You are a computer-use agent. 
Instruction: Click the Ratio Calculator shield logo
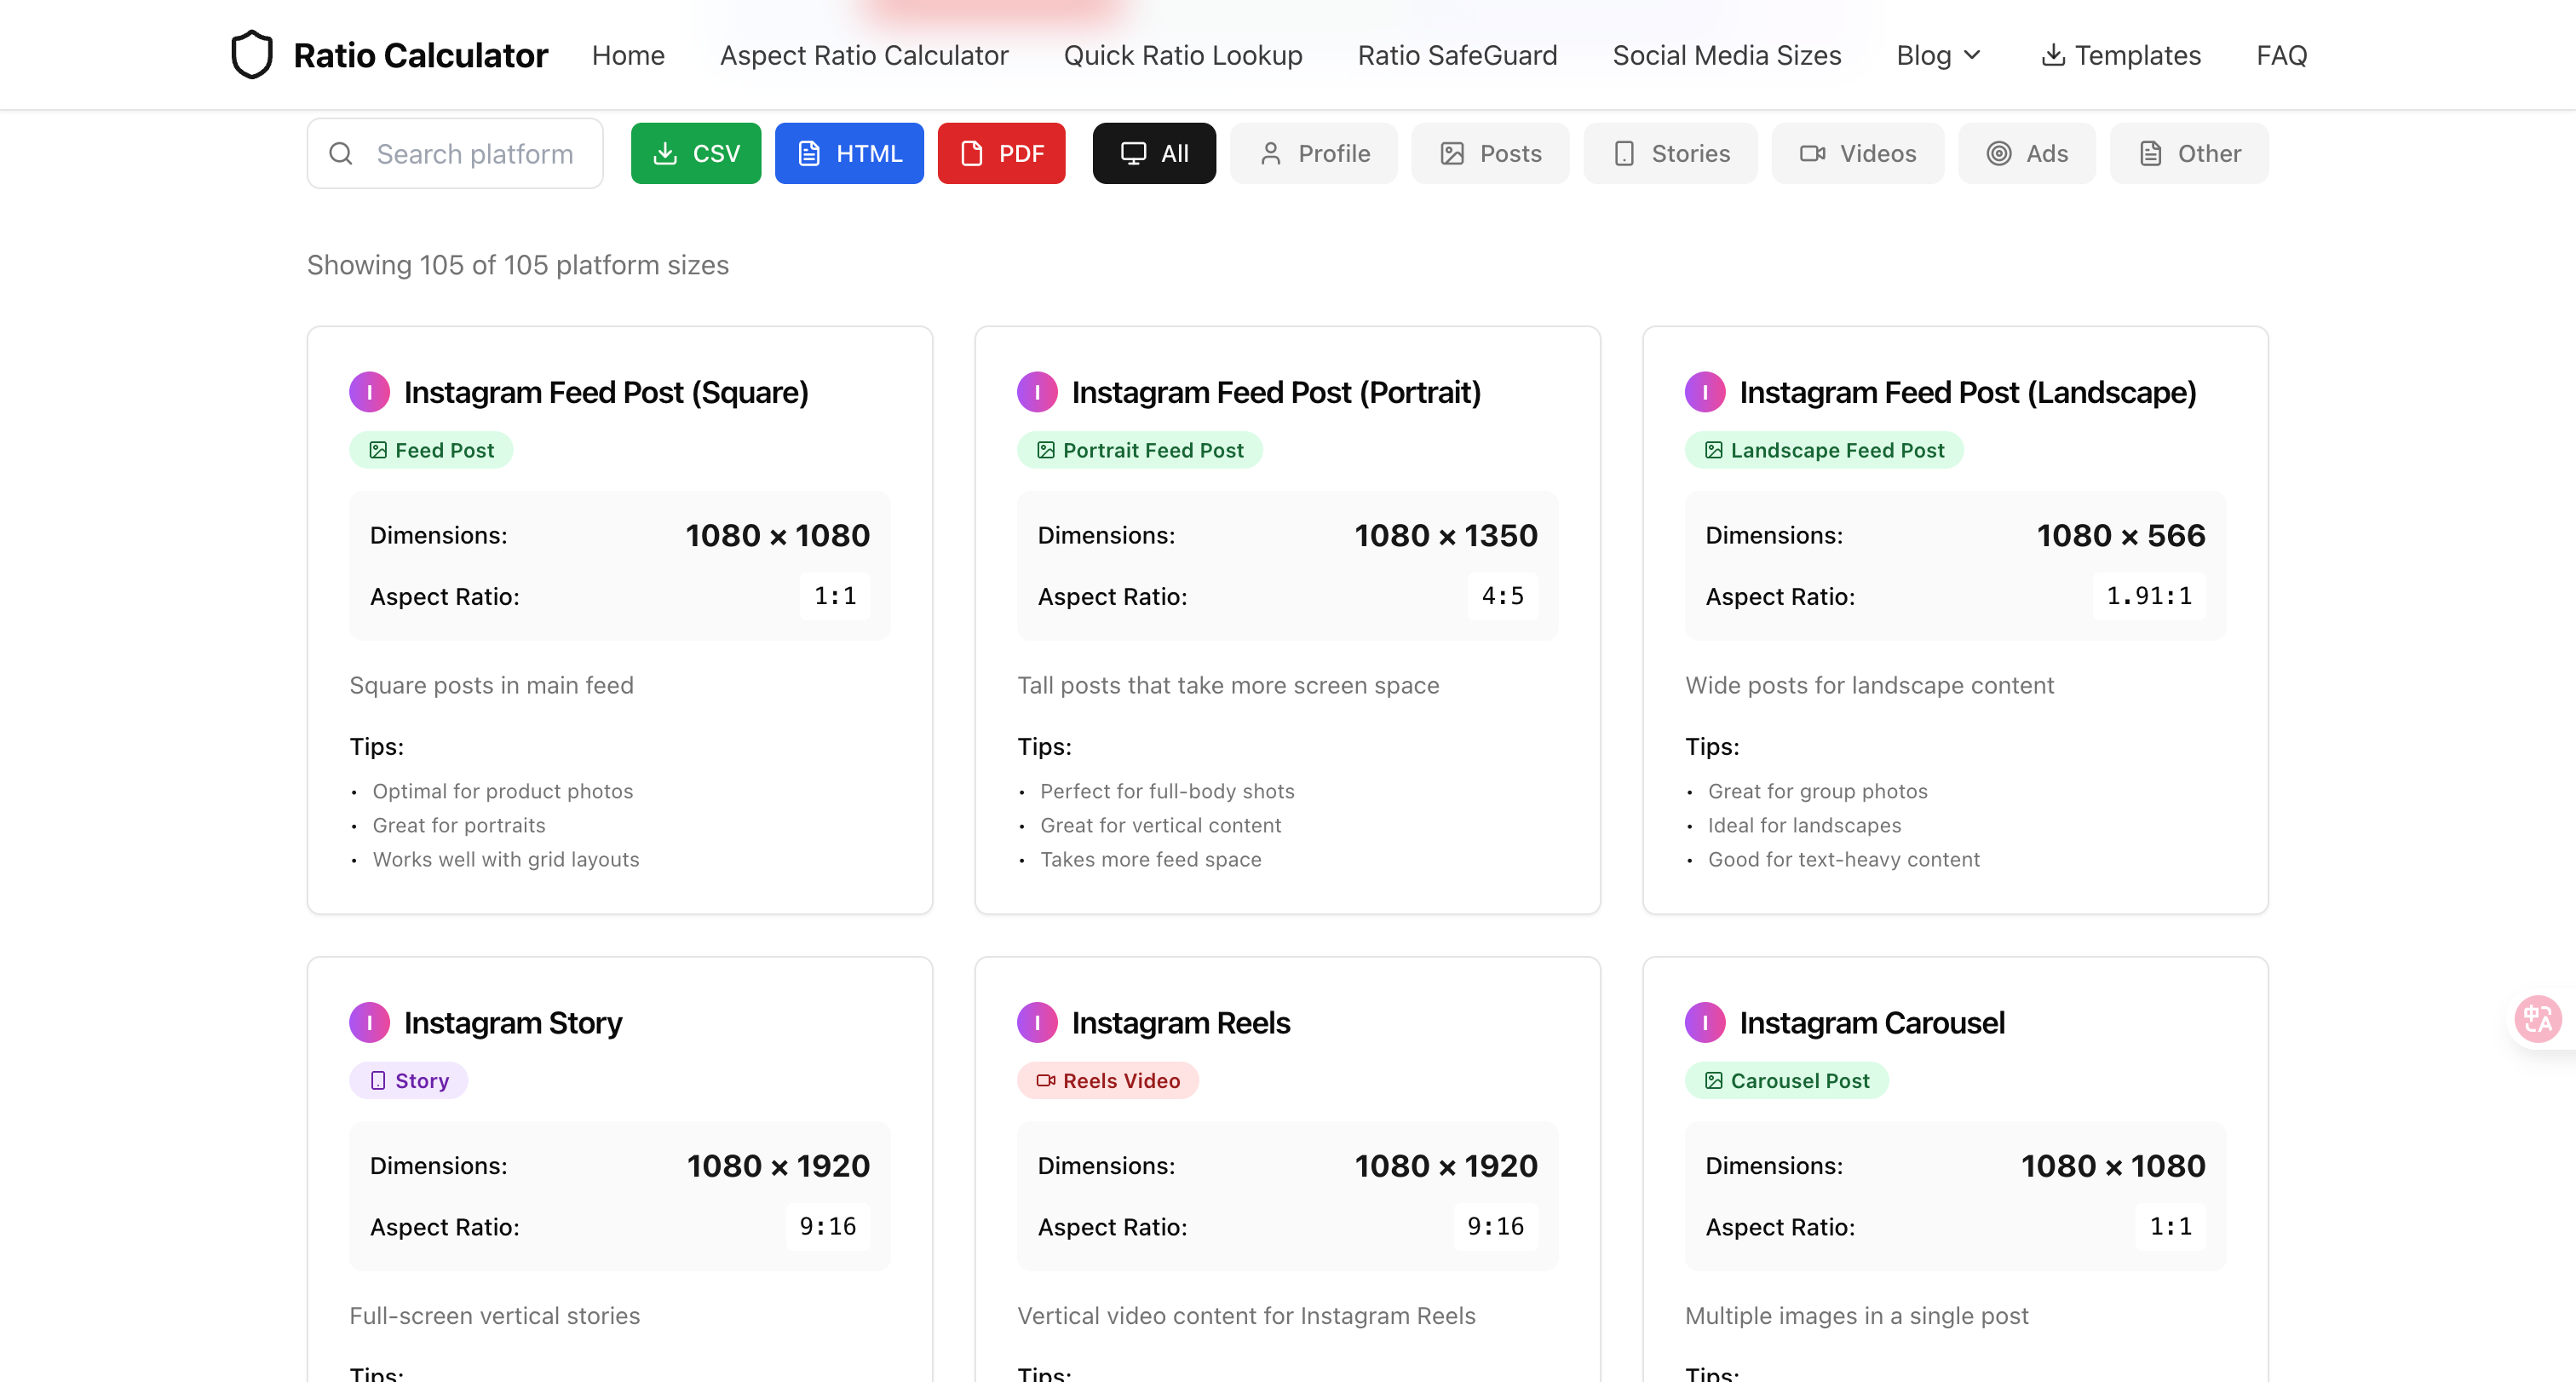coord(251,54)
